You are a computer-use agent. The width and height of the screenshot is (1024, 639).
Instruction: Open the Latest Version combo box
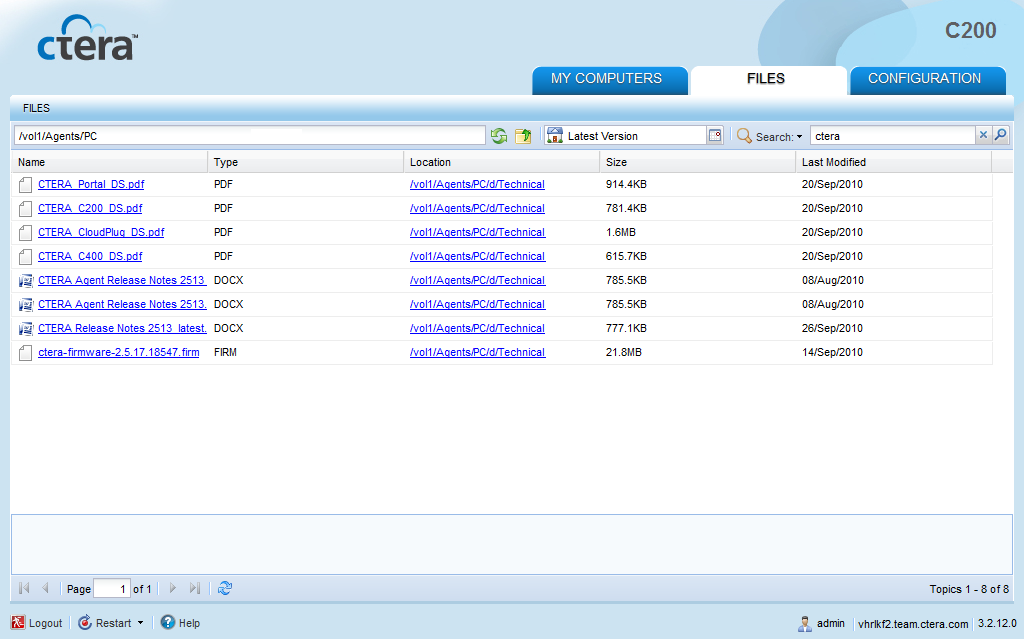click(x=633, y=135)
